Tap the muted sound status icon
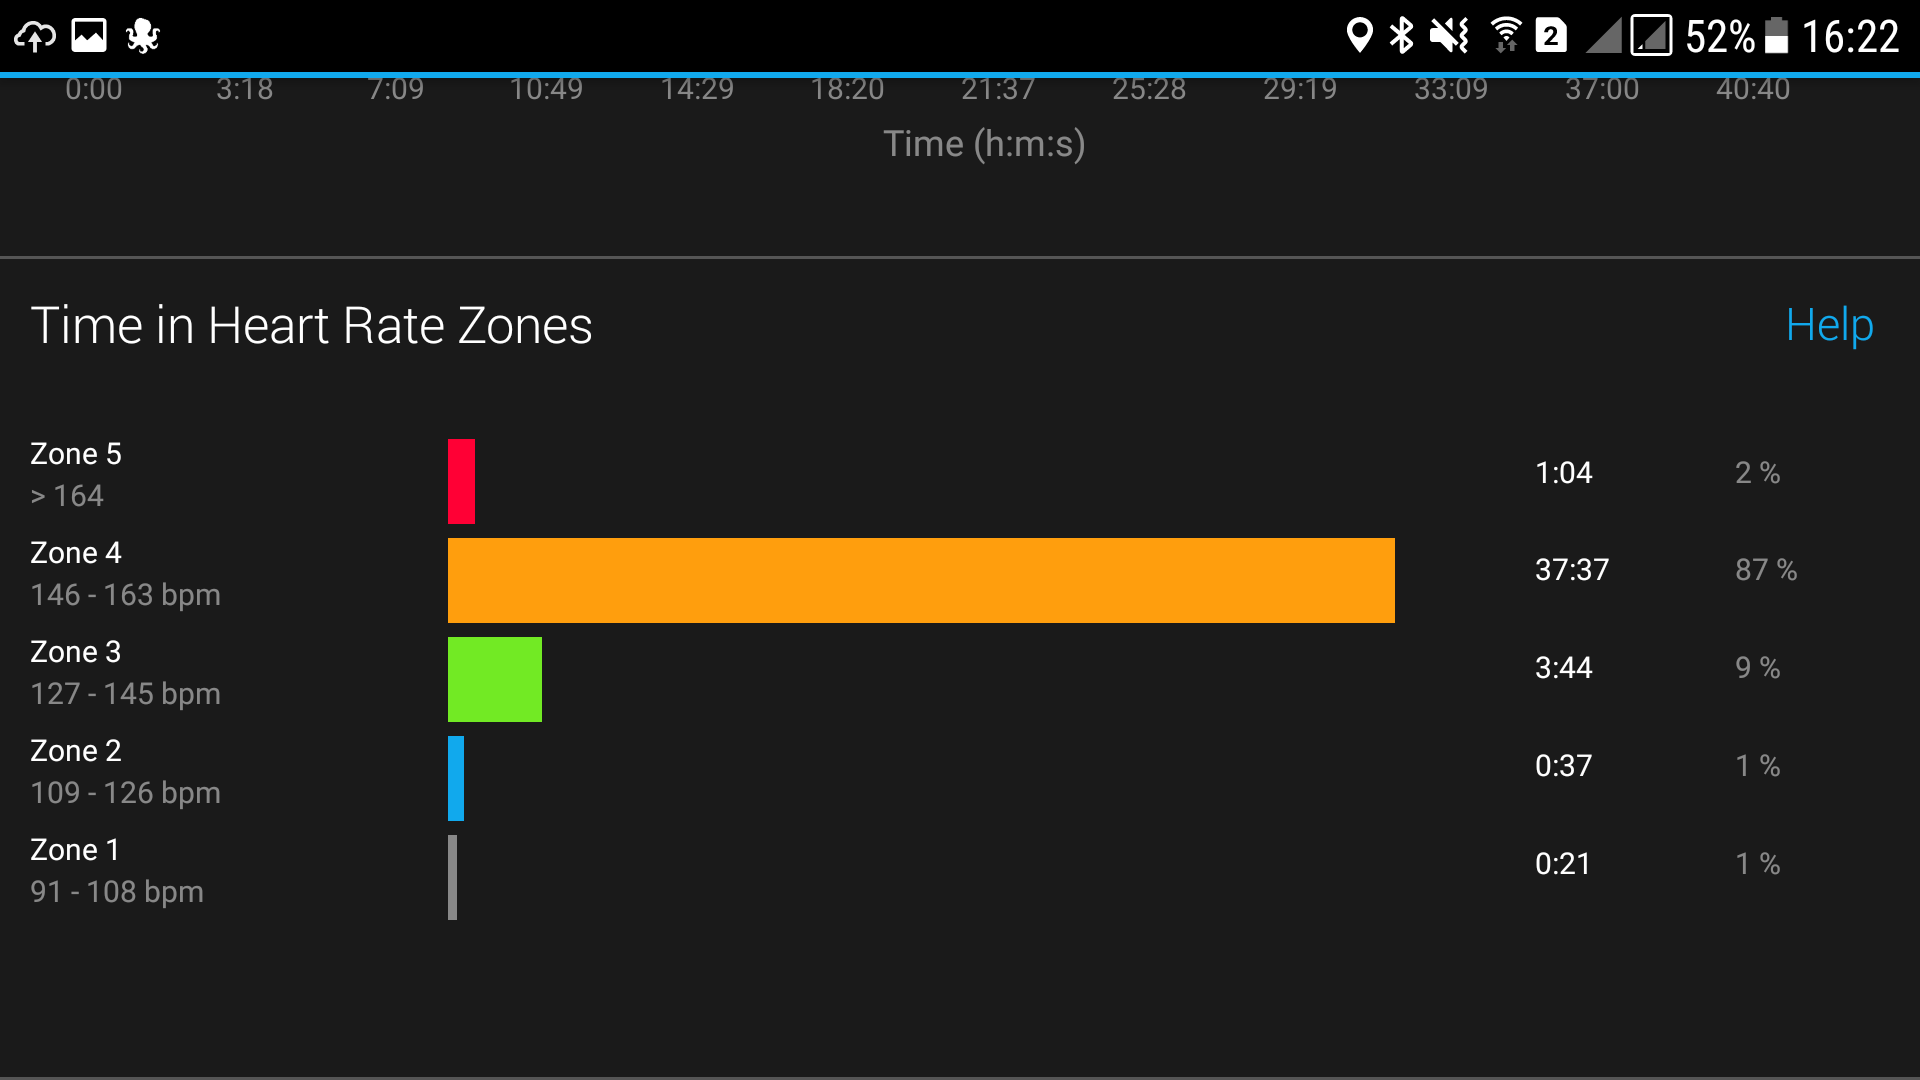1920x1080 pixels. (x=1449, y=36)
